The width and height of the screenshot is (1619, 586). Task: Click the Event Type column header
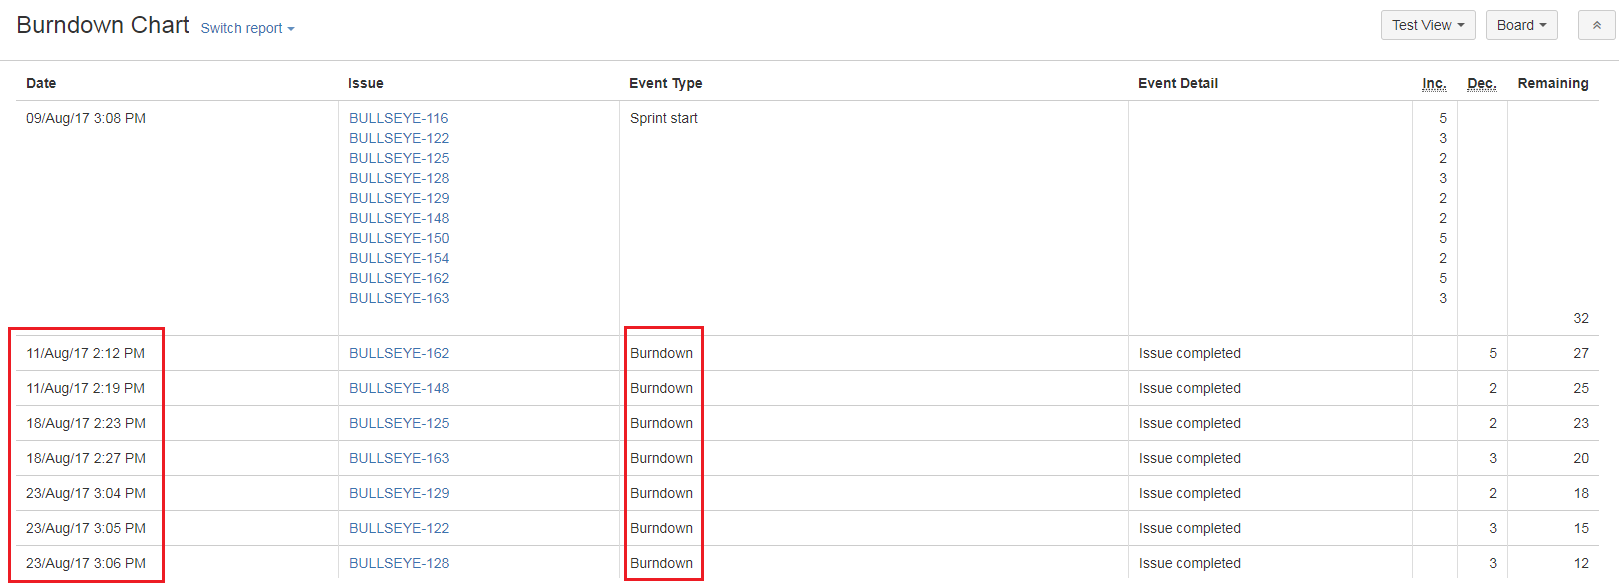pyautogui.click(x=665, y=83)
